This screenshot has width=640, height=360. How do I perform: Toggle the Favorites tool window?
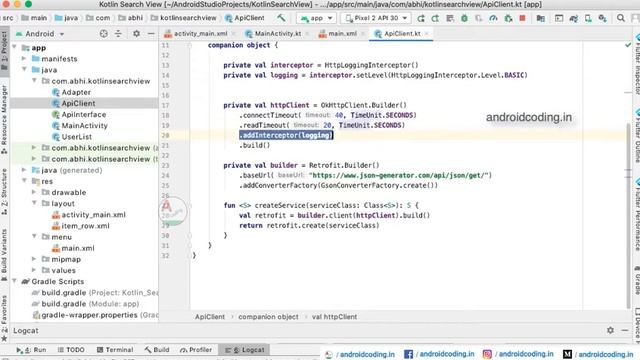4,318
